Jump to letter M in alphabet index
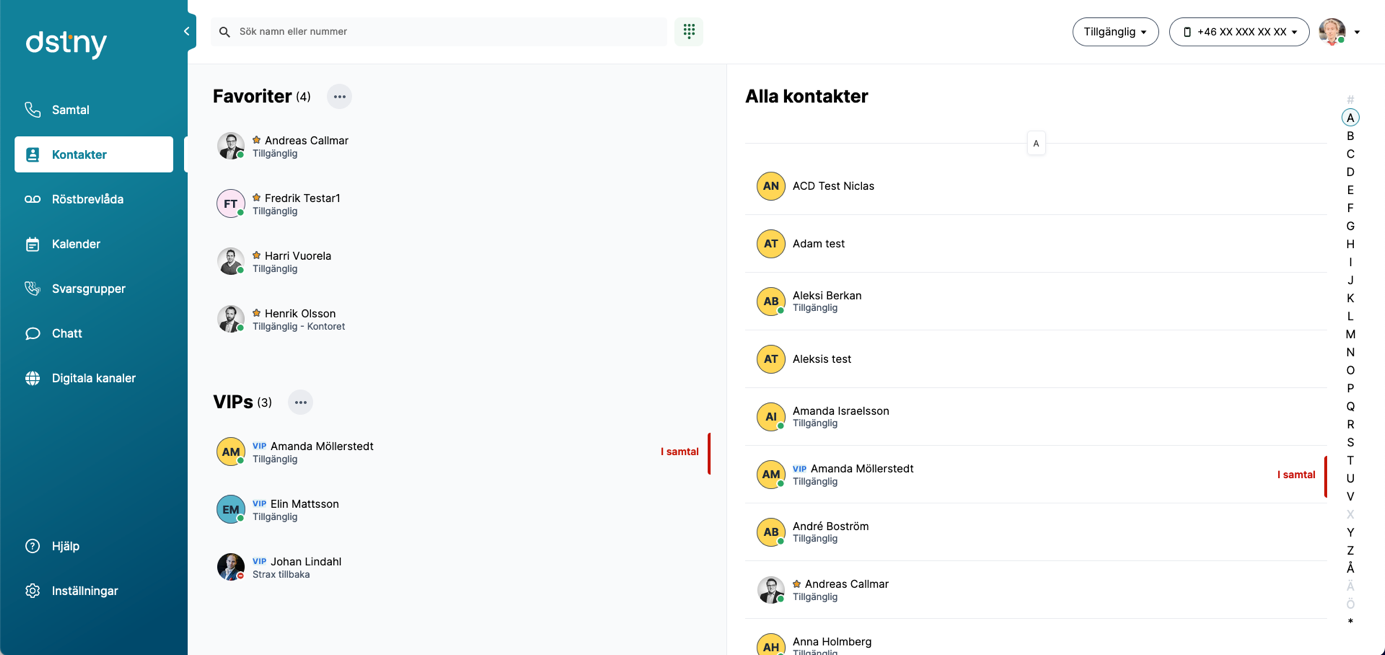This screenshot has height=655, width=1385. click(1350, 334)
